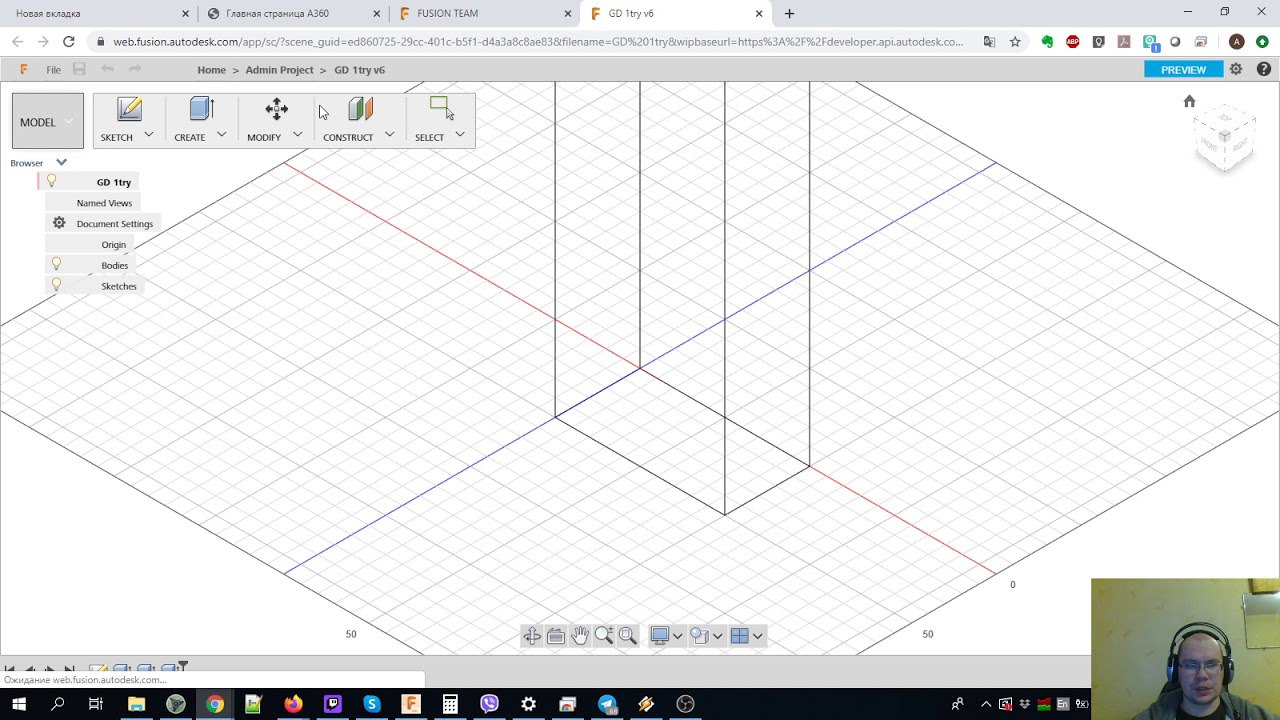Open the Windows Start menu
Screen dimensions: 1280x720
pyautogui.click(x=19, y=704)
